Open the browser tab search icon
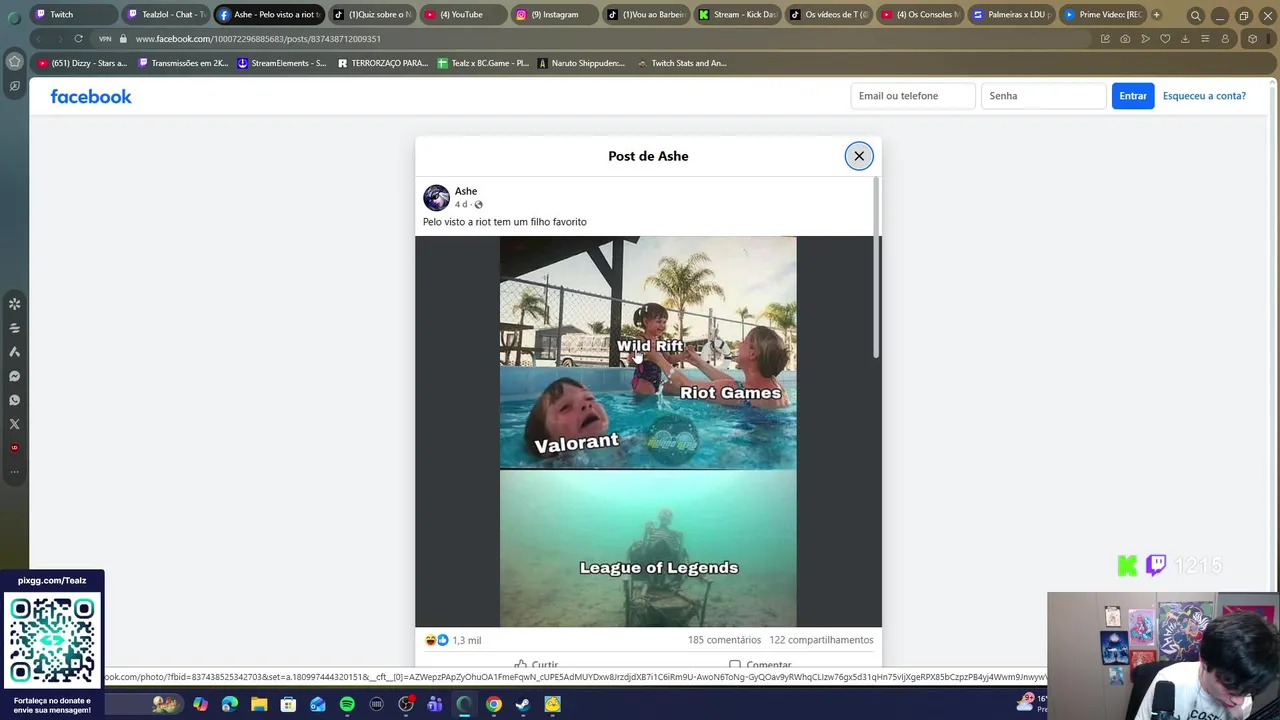 point(1195,15)
